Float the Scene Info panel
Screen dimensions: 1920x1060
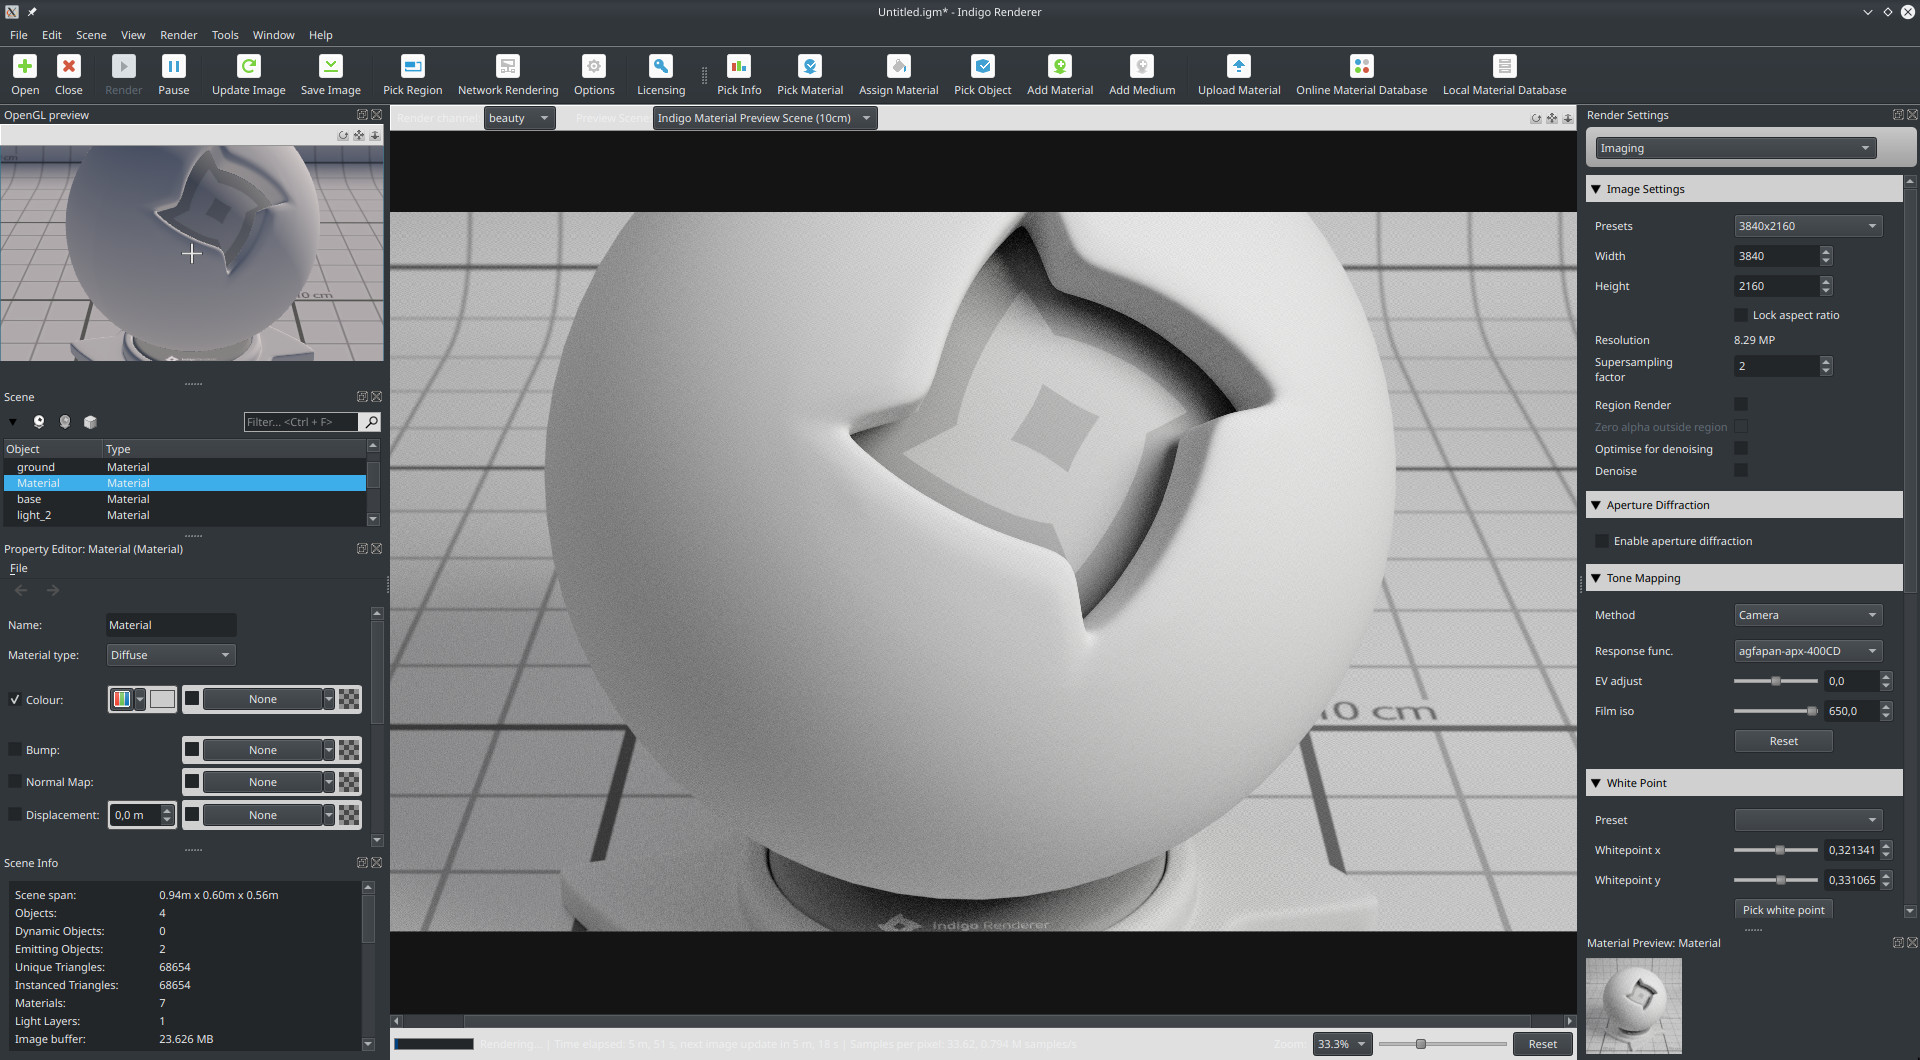pos(362,863)
